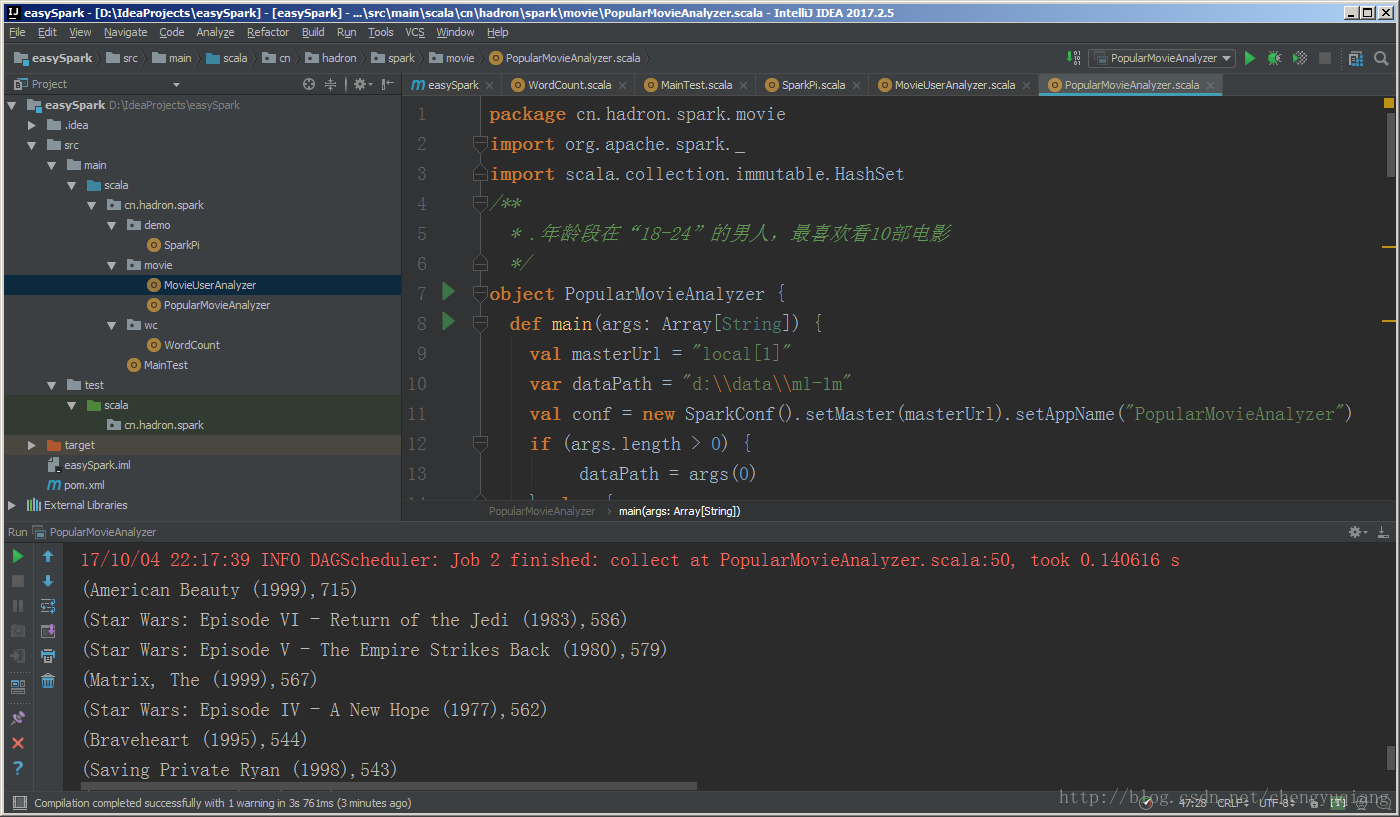Open Project Structure from the main toolbar
Viewport: 1400px width, 817px height.
(x=1356, y=58)
